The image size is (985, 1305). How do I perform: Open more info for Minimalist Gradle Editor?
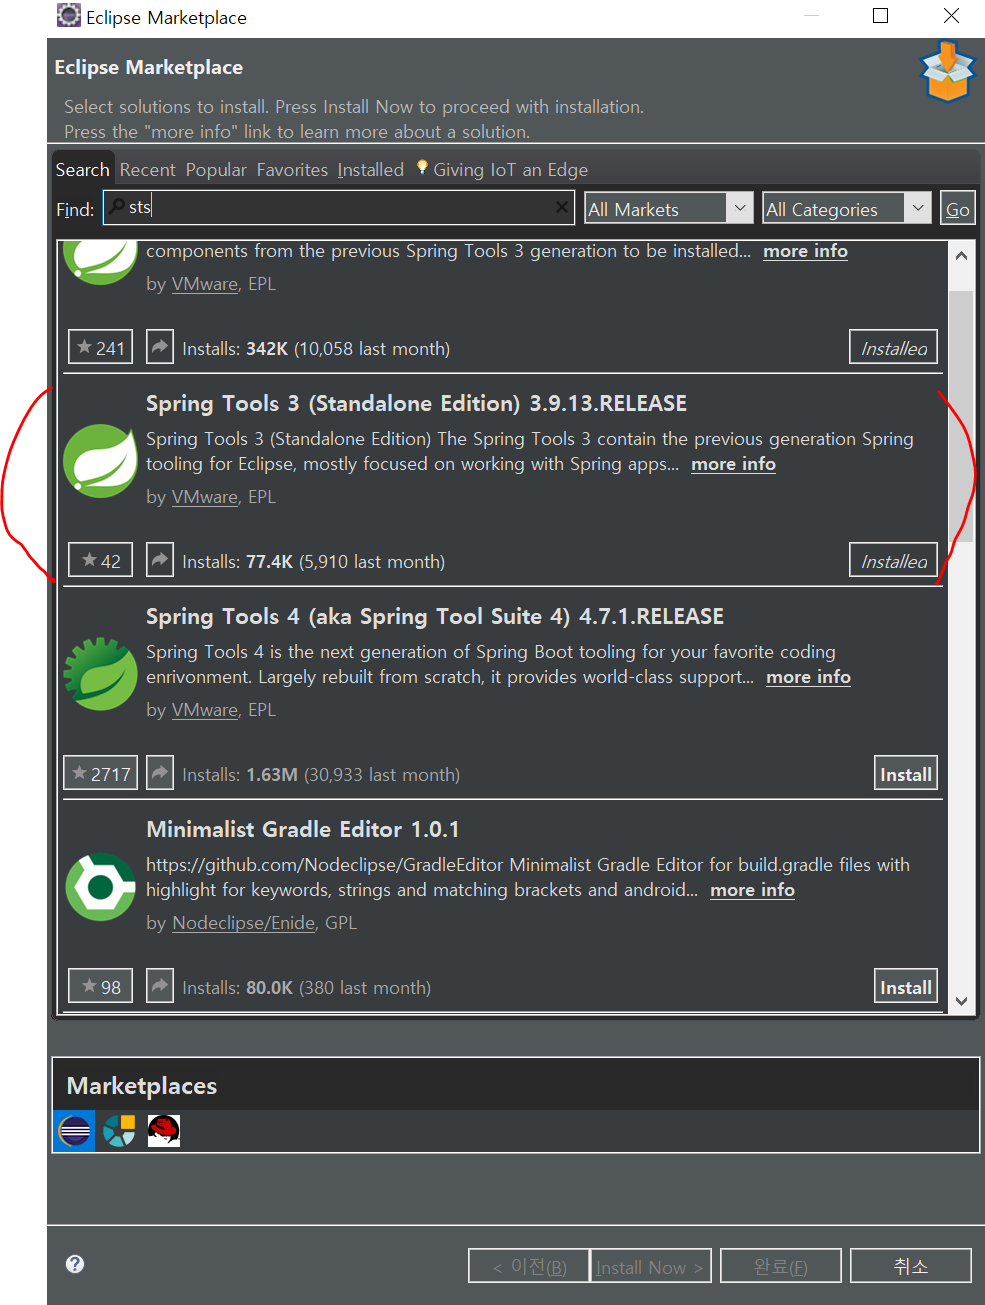752,889
